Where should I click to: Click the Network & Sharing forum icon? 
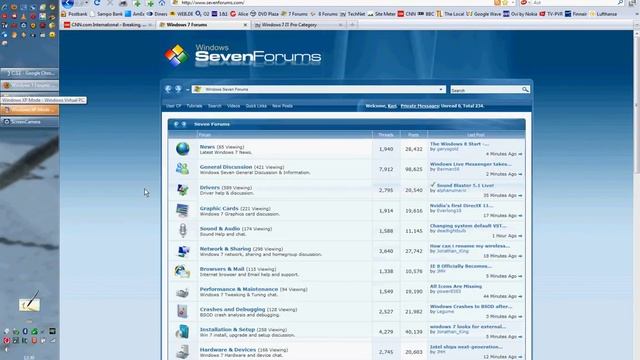click(182, 251)
